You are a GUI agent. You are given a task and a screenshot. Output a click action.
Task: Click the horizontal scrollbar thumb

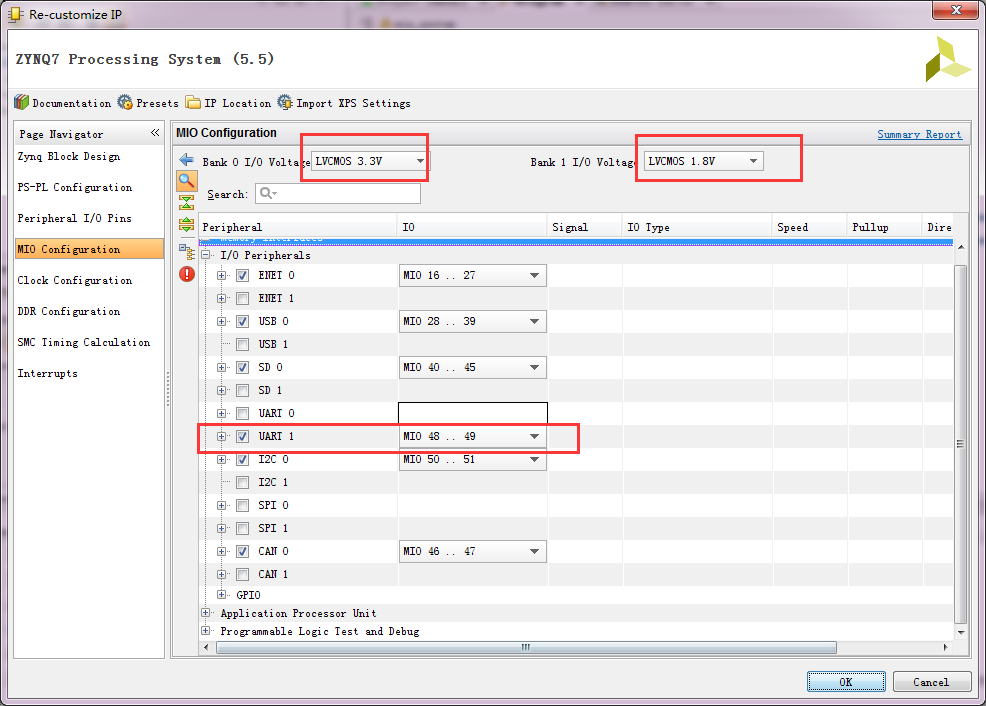pyautogui.click(x=526, y=647)
